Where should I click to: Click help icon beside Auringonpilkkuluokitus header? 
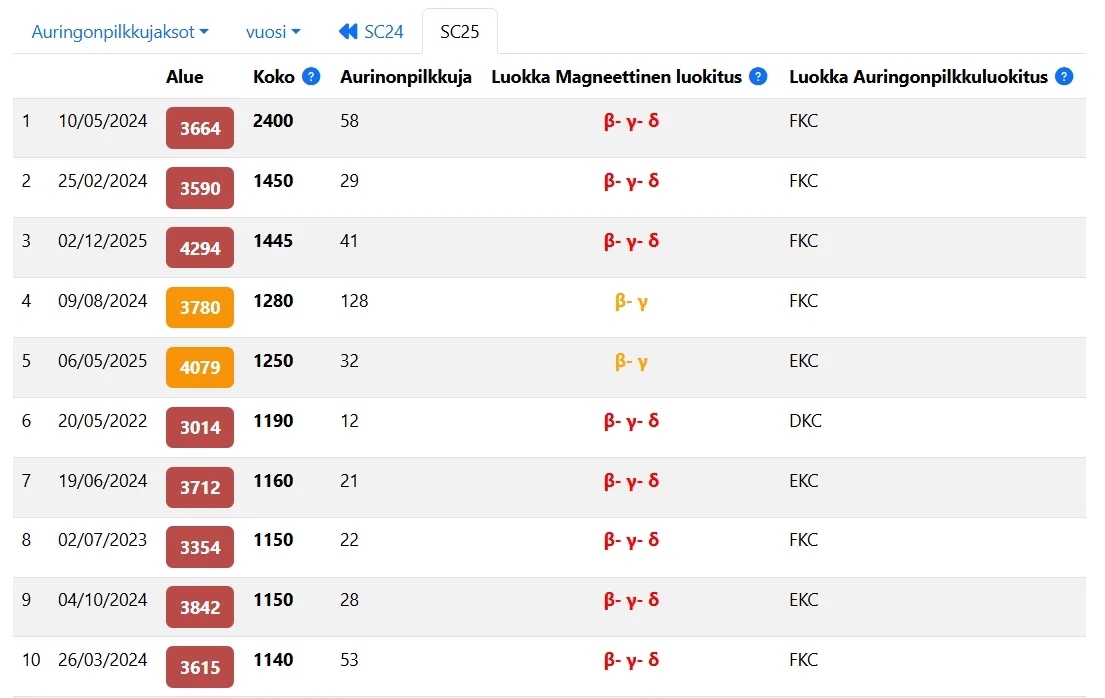(1064, 77)
